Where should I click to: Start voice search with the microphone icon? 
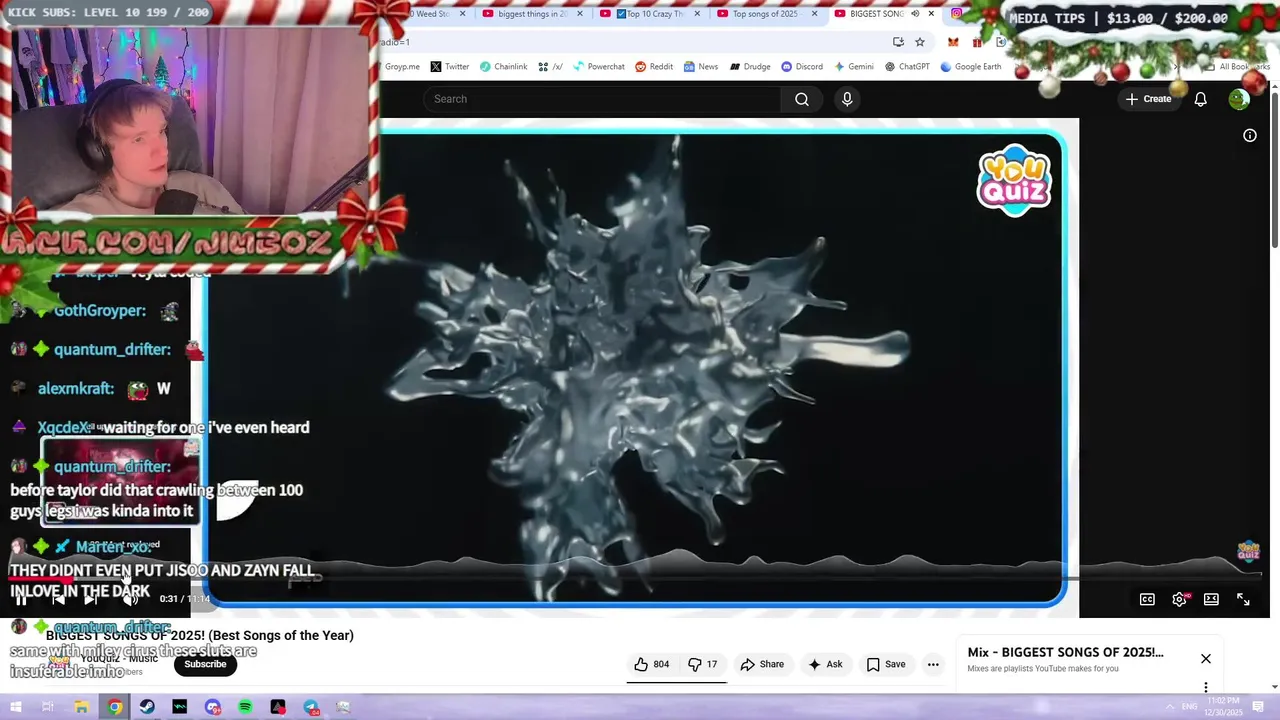click(x=847, y=99)
